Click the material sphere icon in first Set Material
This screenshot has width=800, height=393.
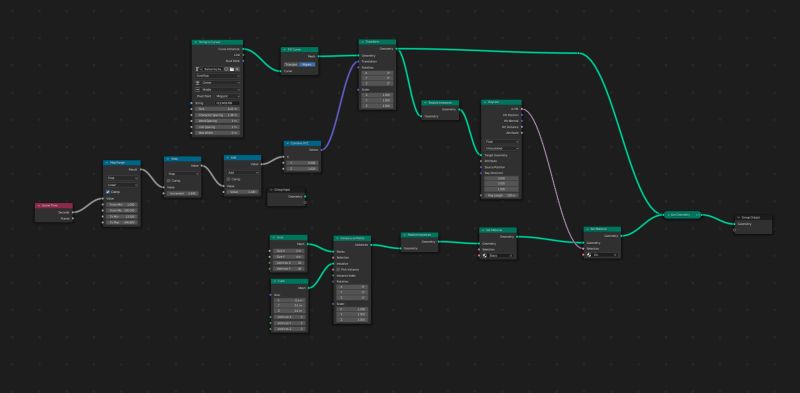485,255
